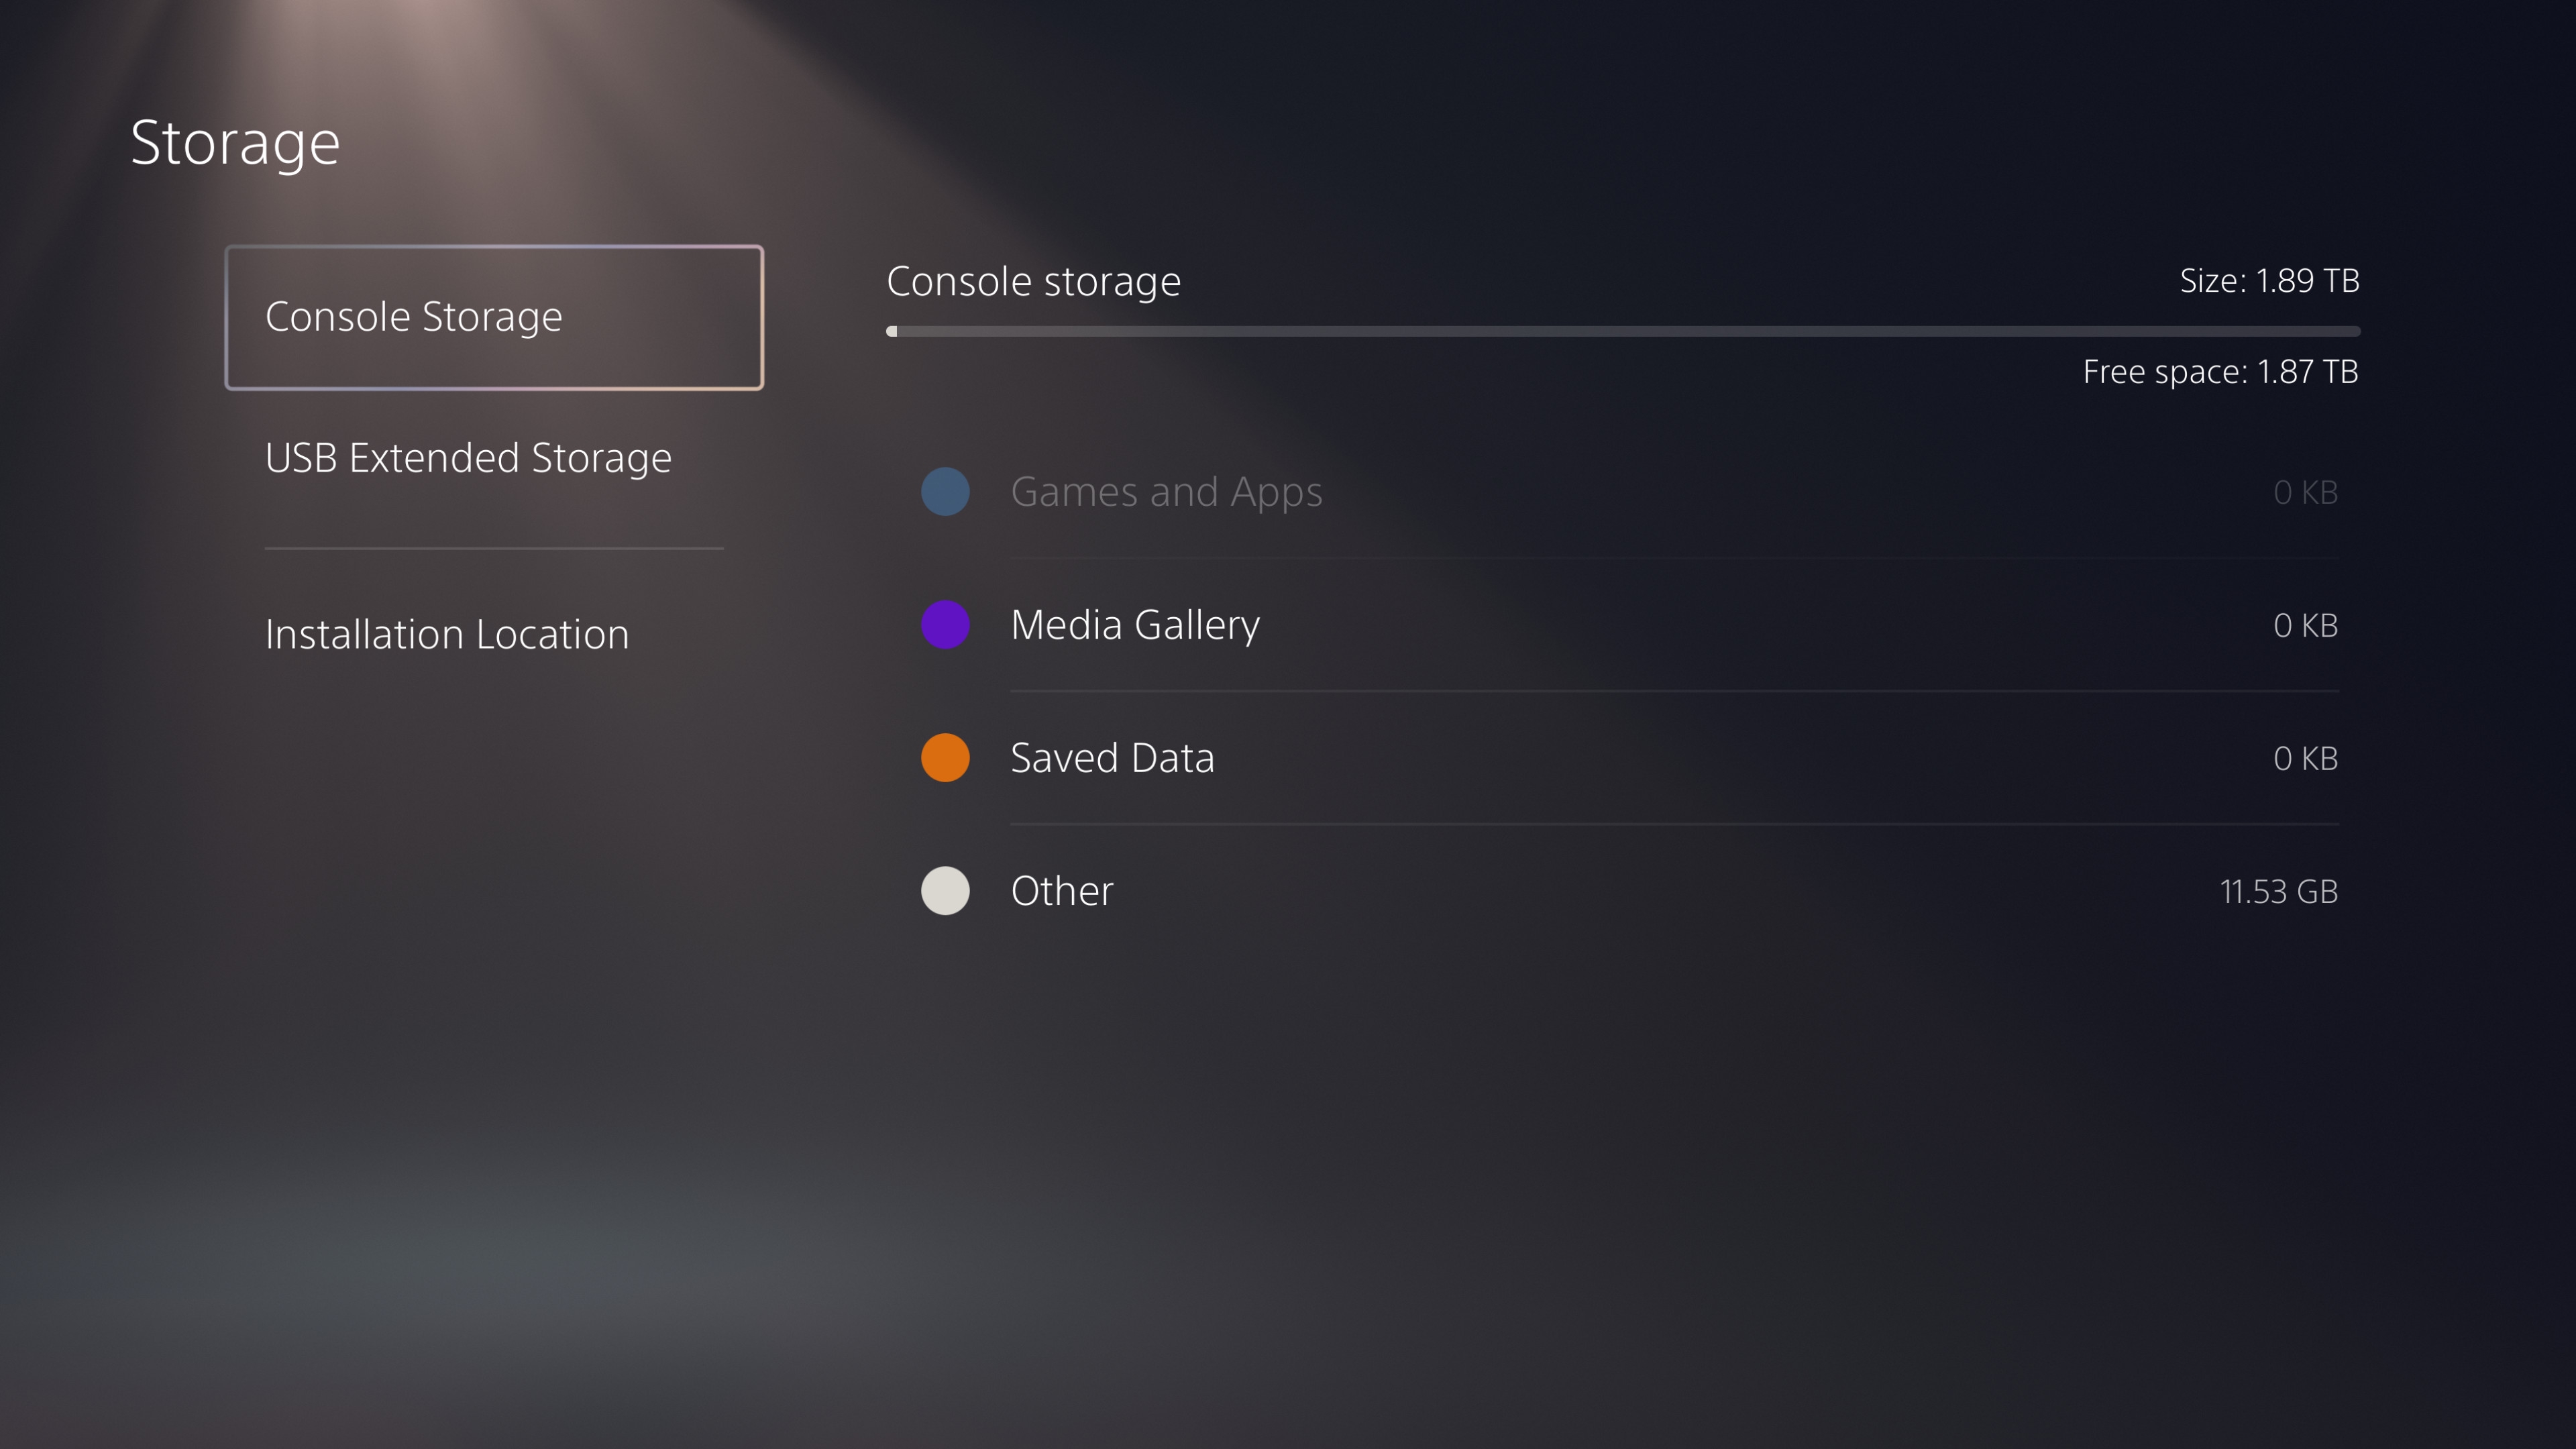
Task: Click the console storage usage bar
Action: [x=1623, y=331]
